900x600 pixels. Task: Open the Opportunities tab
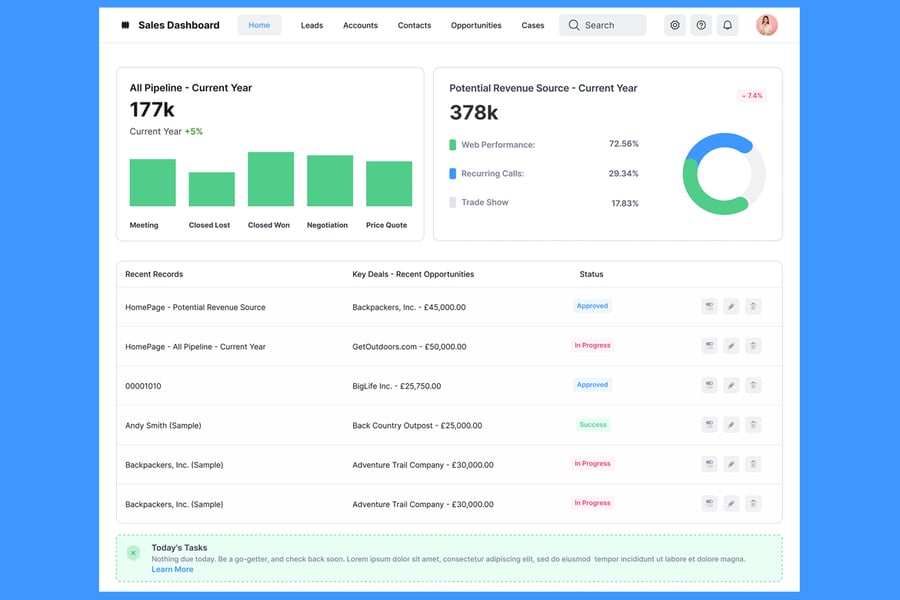click(x=476, y=25)
